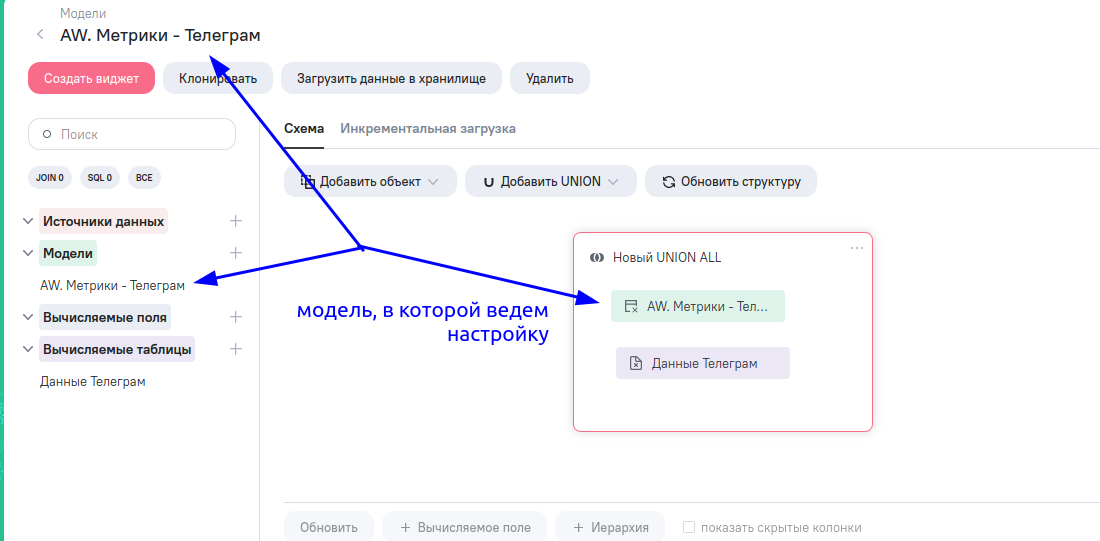Click the Вычисляемые поля section label

[105, 317]
